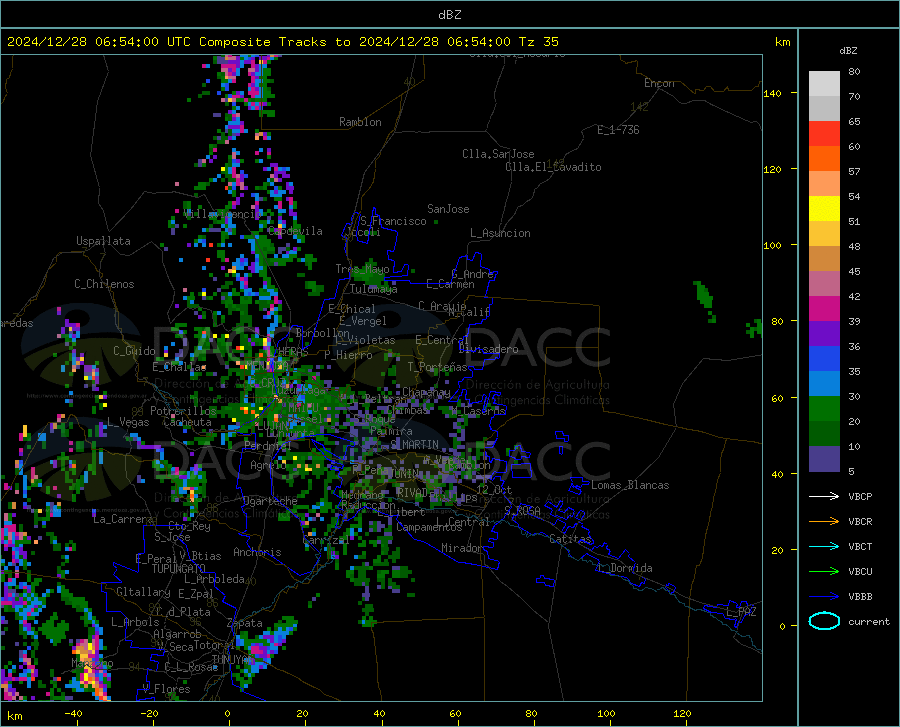Image resolution: width=900 pixels, height=727 pixels.
Task: Pick the purple 39-36 dBZ swatch
Action: tap(824, 334)
